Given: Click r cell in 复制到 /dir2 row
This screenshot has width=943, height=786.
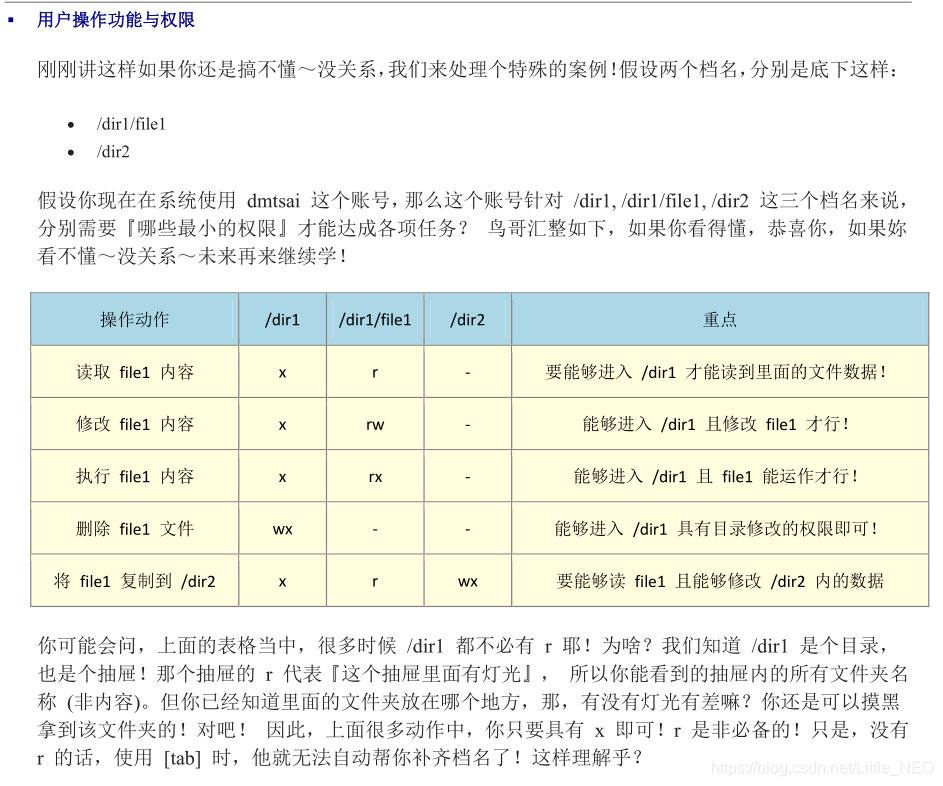Looking at the screenshot, I should (x=375, y=582).
